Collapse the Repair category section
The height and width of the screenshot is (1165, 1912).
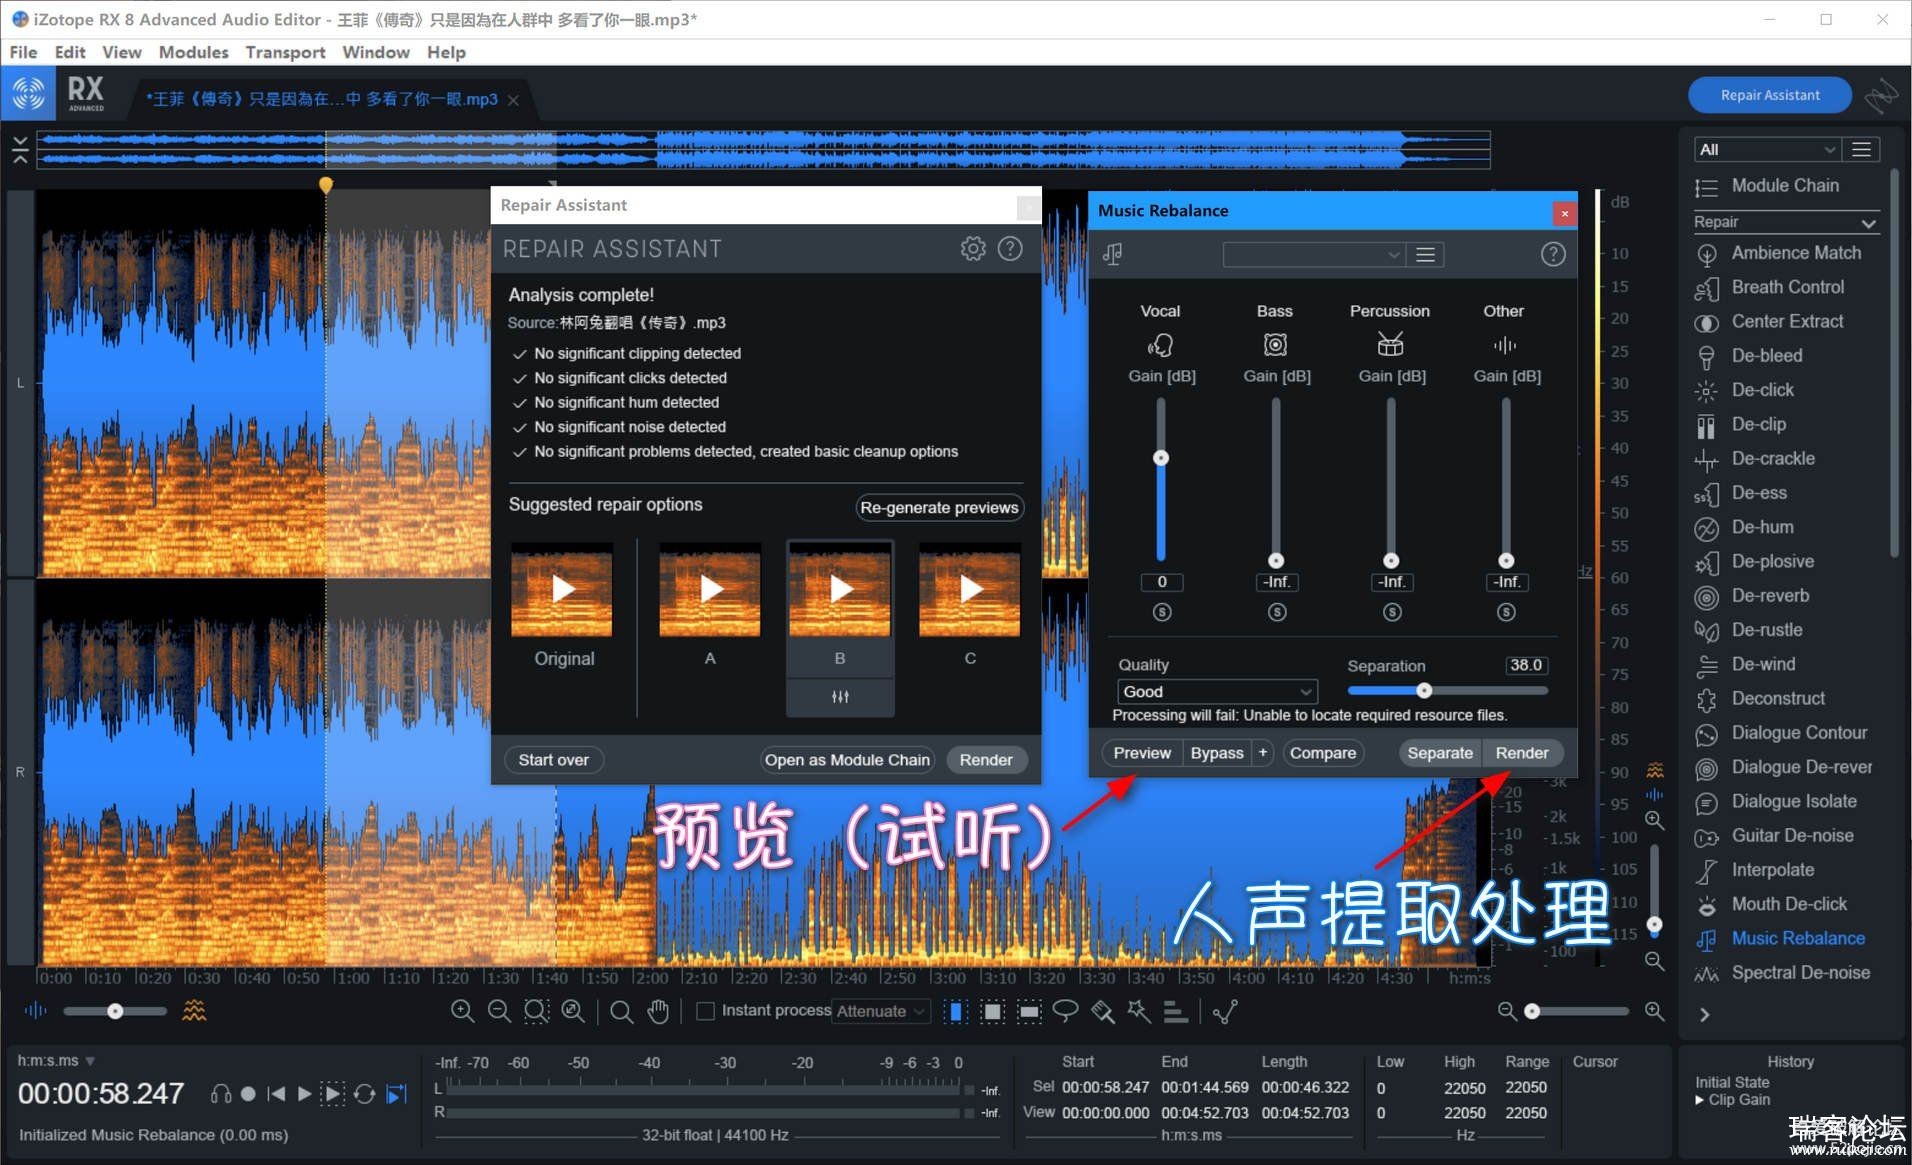tap(1786, 222)
